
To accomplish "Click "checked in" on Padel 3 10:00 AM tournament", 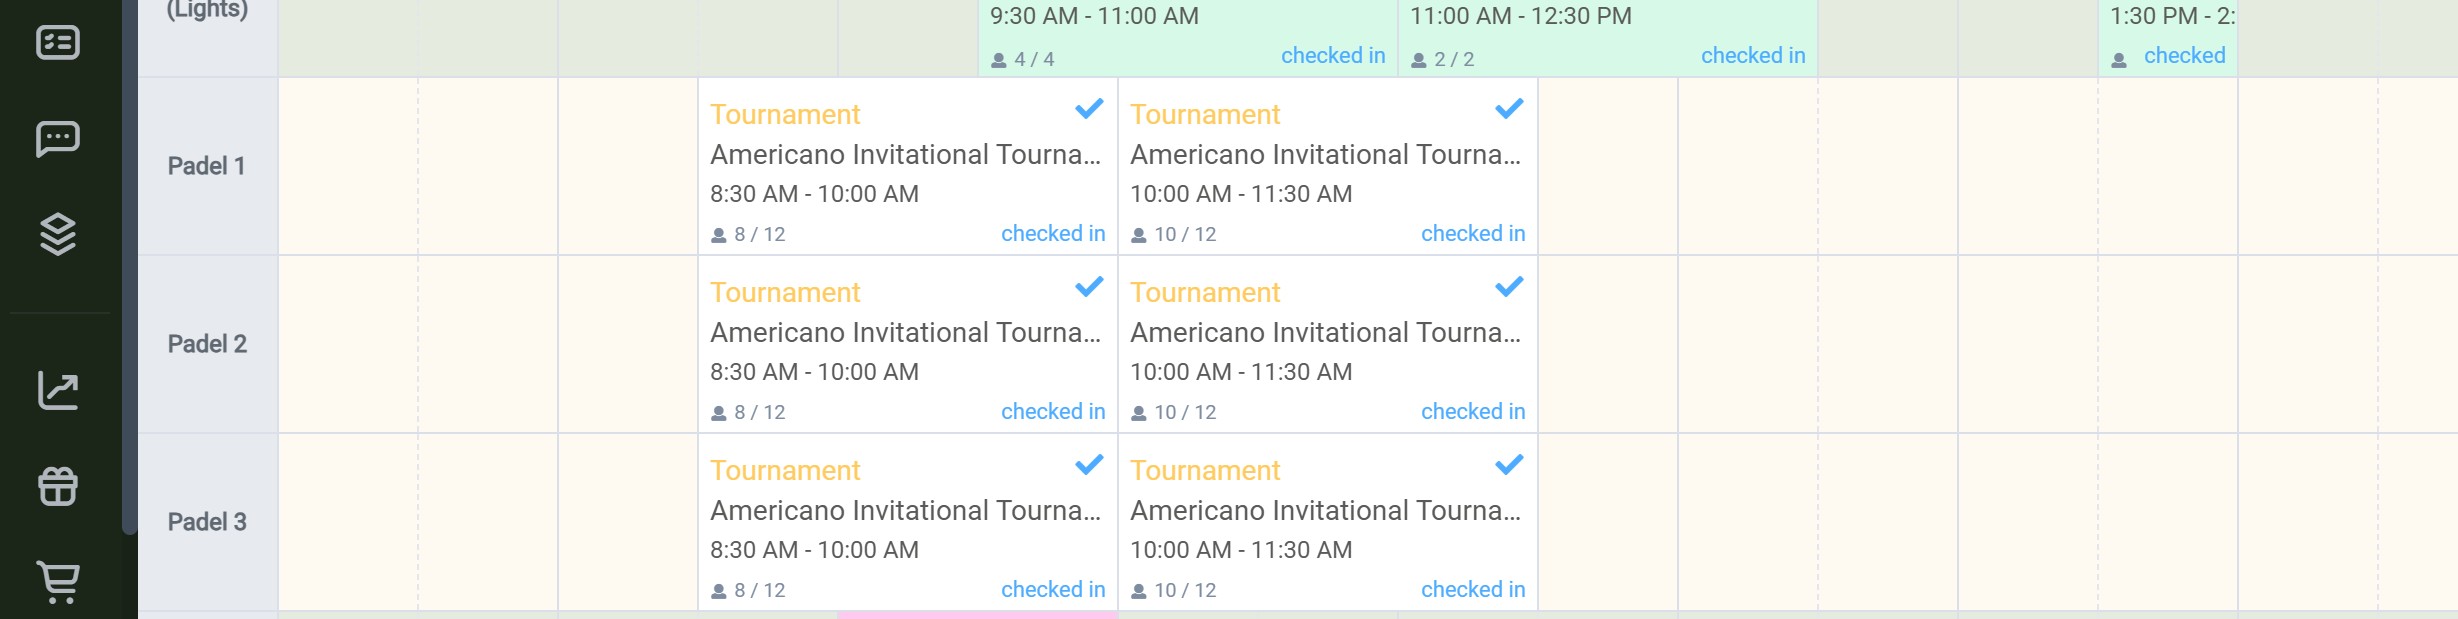I will [1472, 590].
